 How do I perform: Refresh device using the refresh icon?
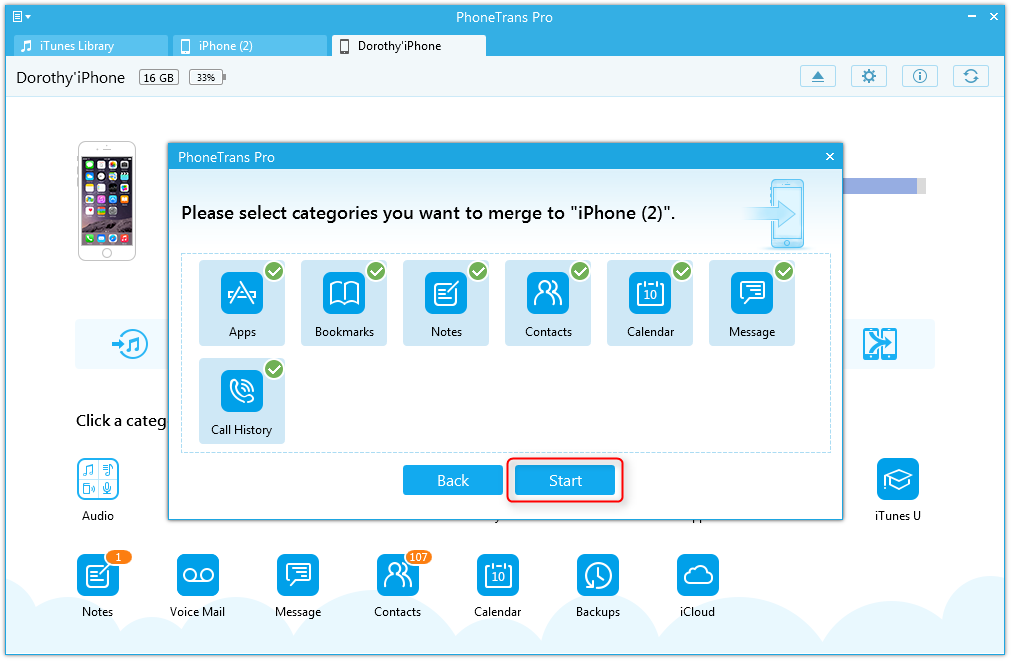coord(970,77)
